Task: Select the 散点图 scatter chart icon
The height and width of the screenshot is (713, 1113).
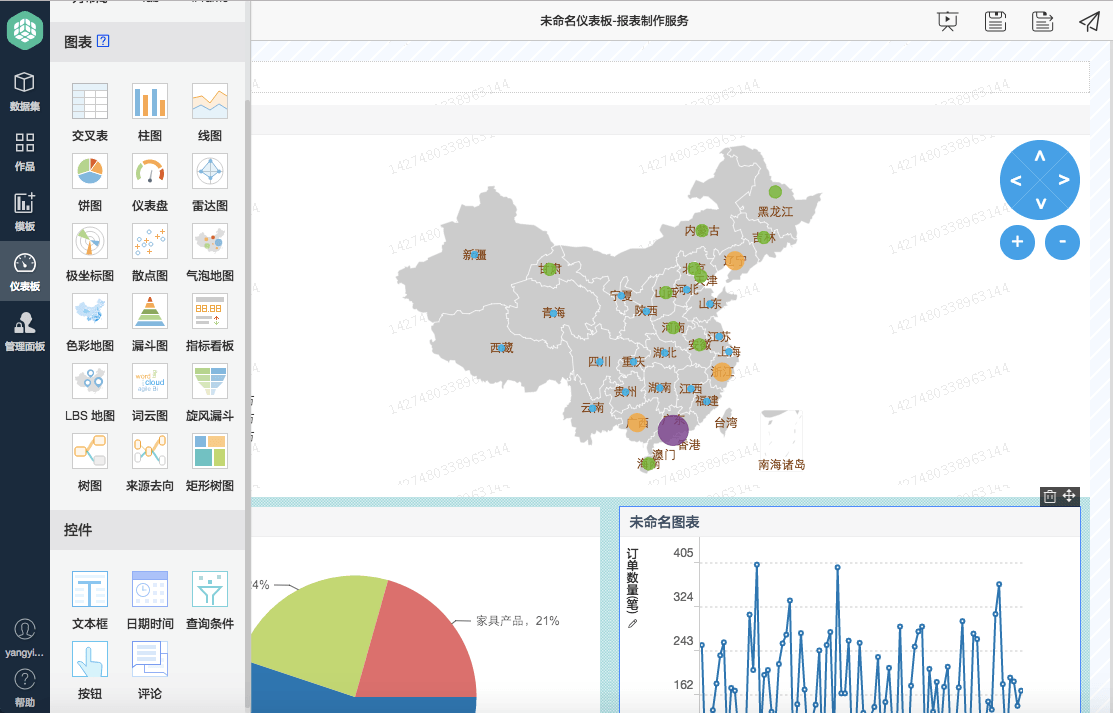Action: (x=150, y=241)
